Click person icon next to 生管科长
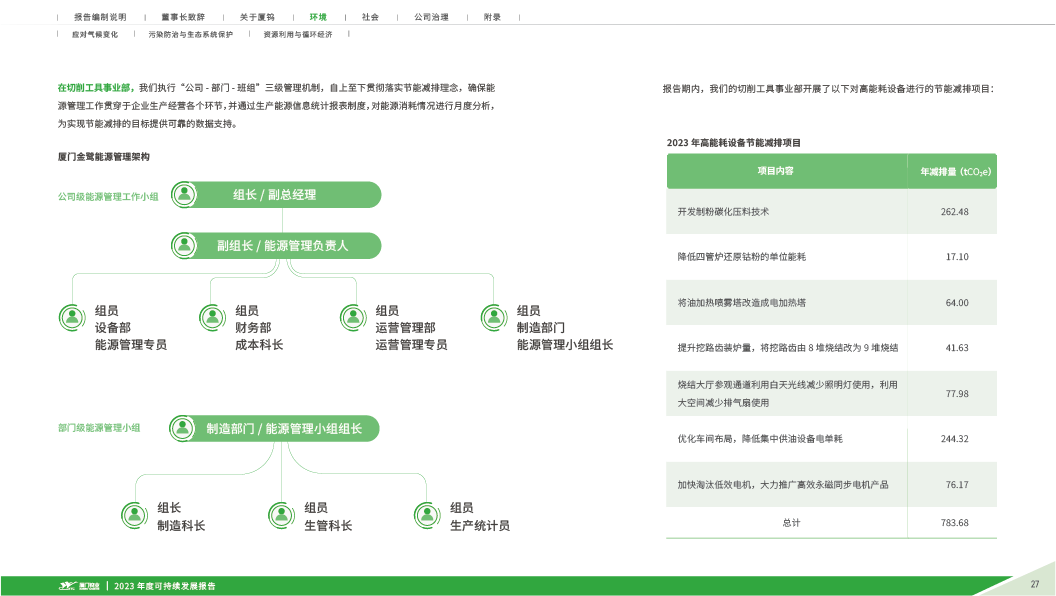 point(281,515)
